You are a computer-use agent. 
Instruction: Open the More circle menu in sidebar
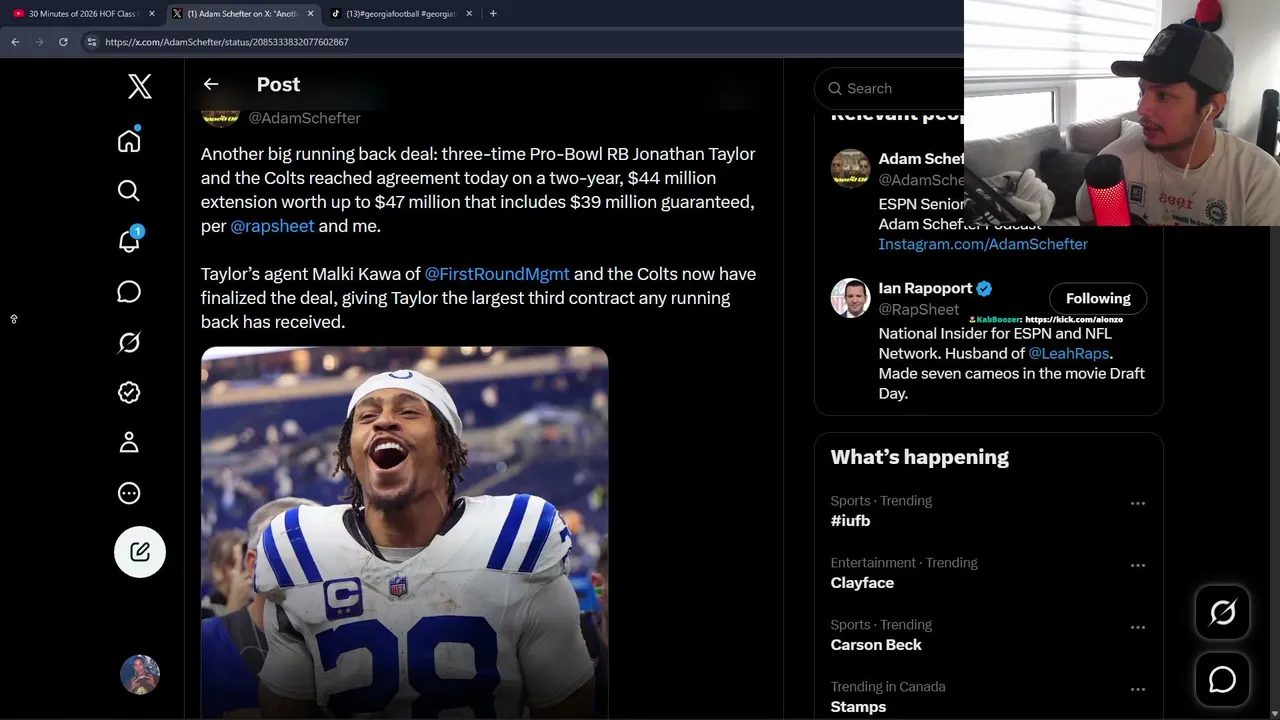(x=129, y=493)
